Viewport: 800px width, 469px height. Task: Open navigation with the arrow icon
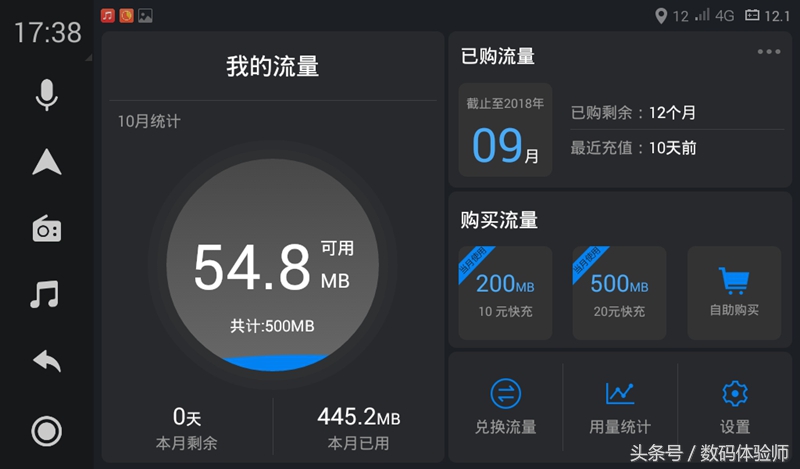click(x=46, y=162)
